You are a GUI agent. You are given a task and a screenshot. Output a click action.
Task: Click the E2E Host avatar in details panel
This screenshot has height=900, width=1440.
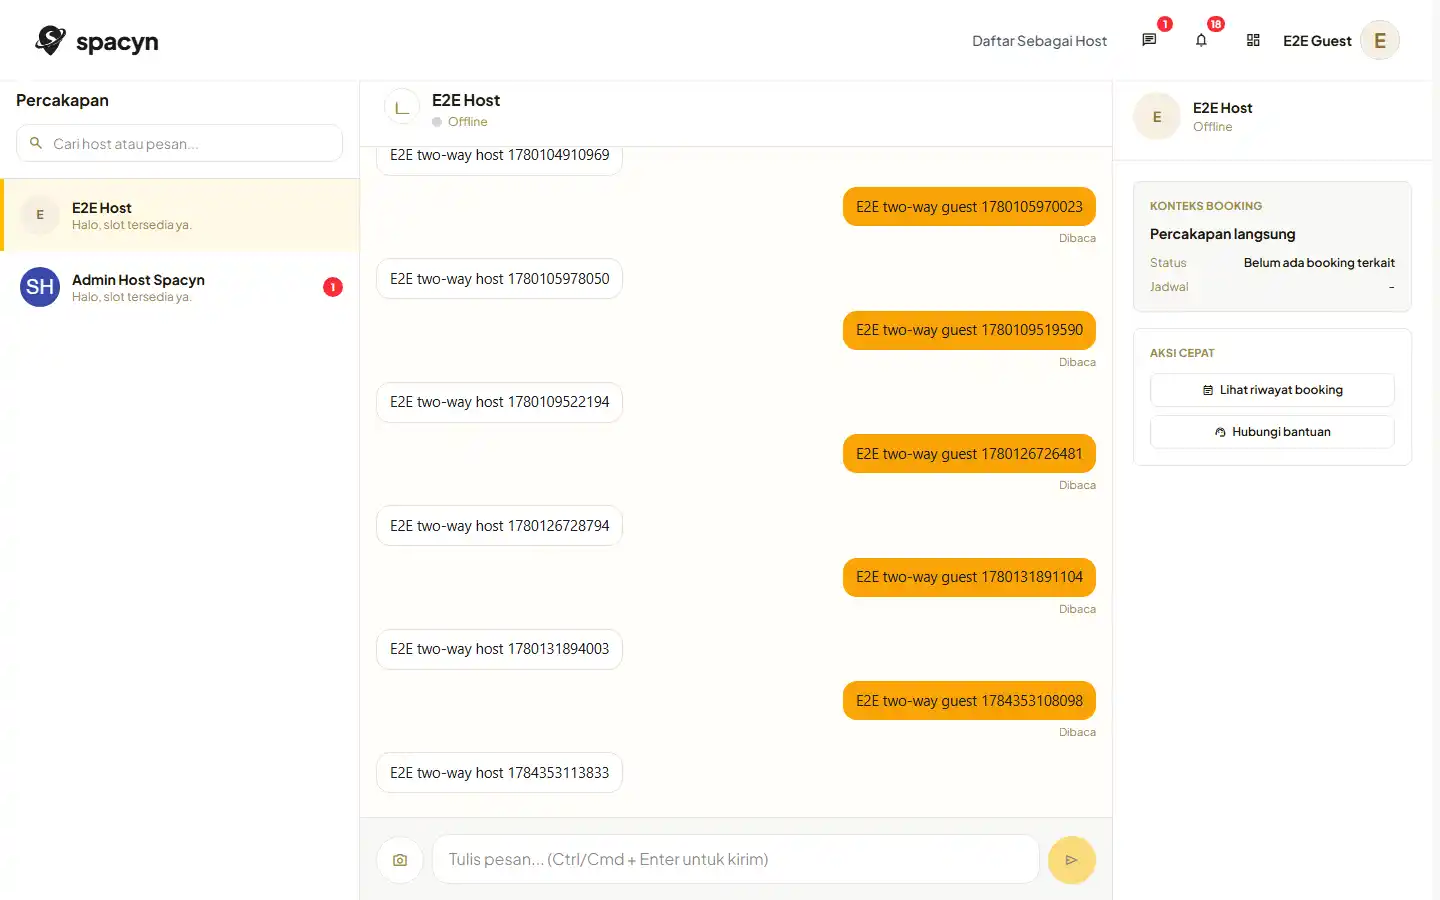(x=1157, y=117)
